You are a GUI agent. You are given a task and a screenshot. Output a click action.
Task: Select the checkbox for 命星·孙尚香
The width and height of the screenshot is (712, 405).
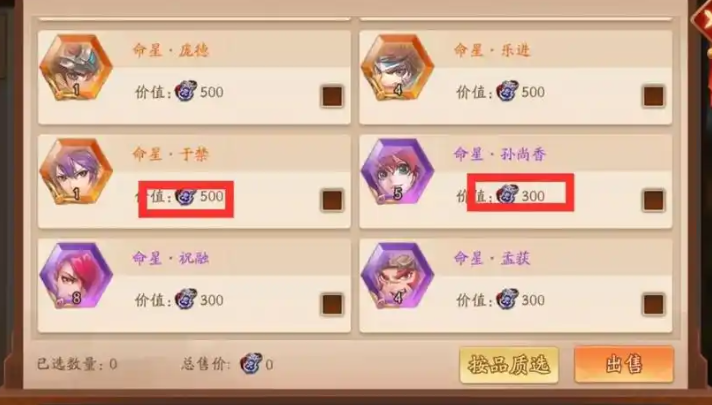[x=653, y=200]
